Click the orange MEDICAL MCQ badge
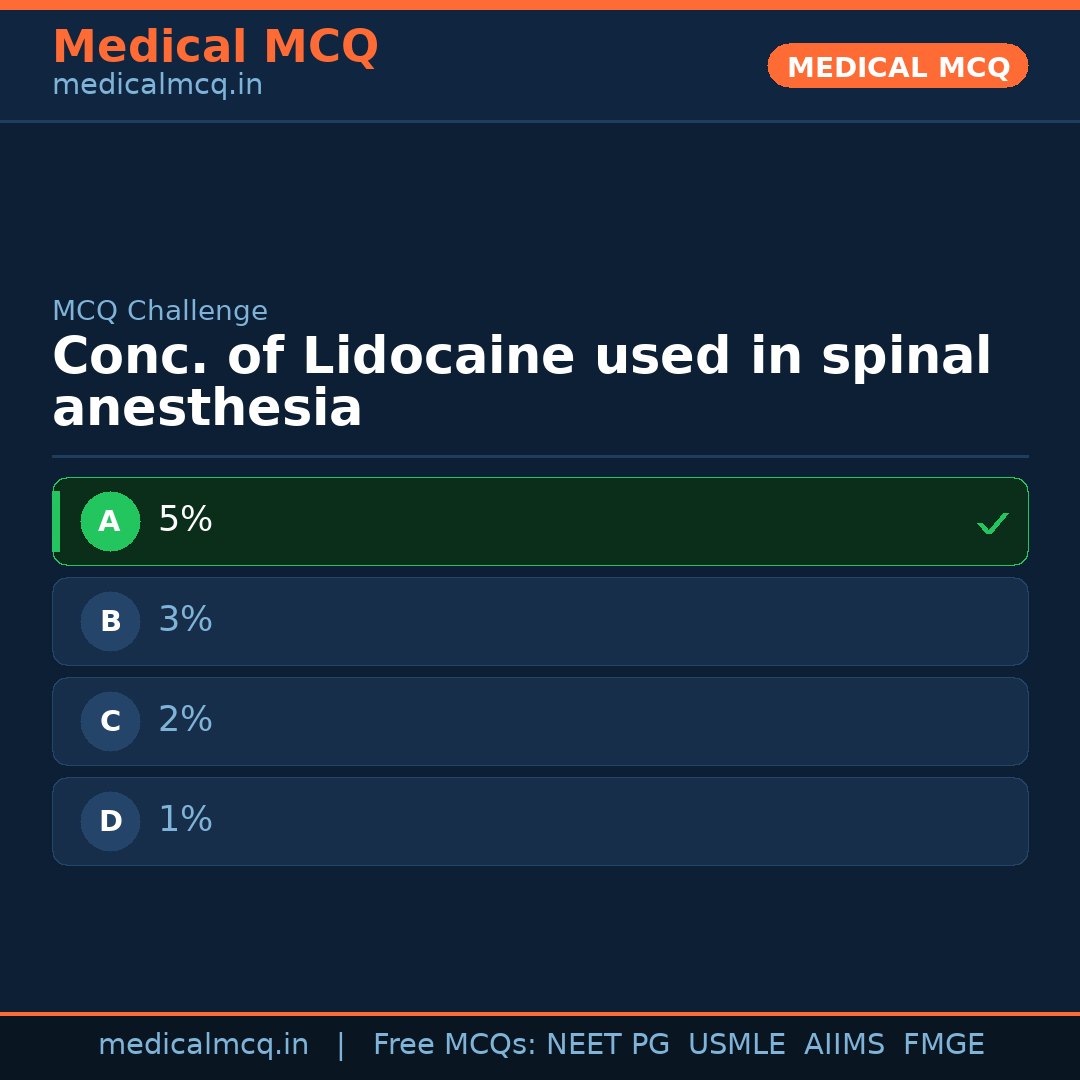This screenshot has width=1080, height=1080. coord(897,67)
